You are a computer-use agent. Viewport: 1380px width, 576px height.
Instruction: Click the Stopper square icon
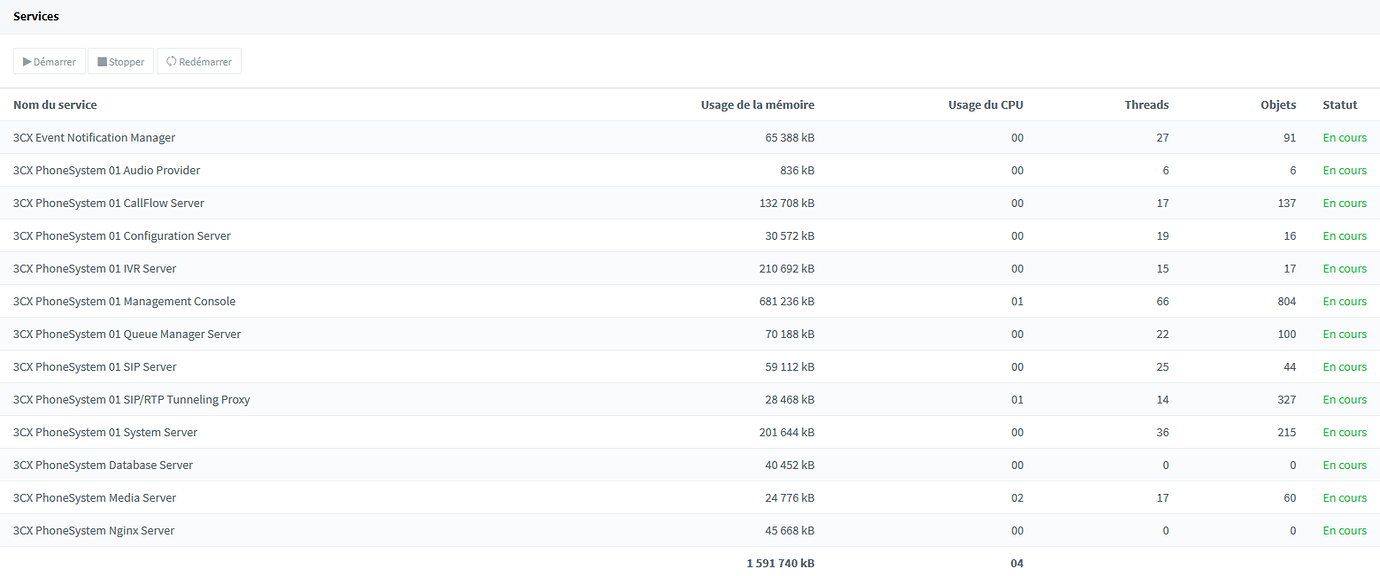[x=102, y=62]
